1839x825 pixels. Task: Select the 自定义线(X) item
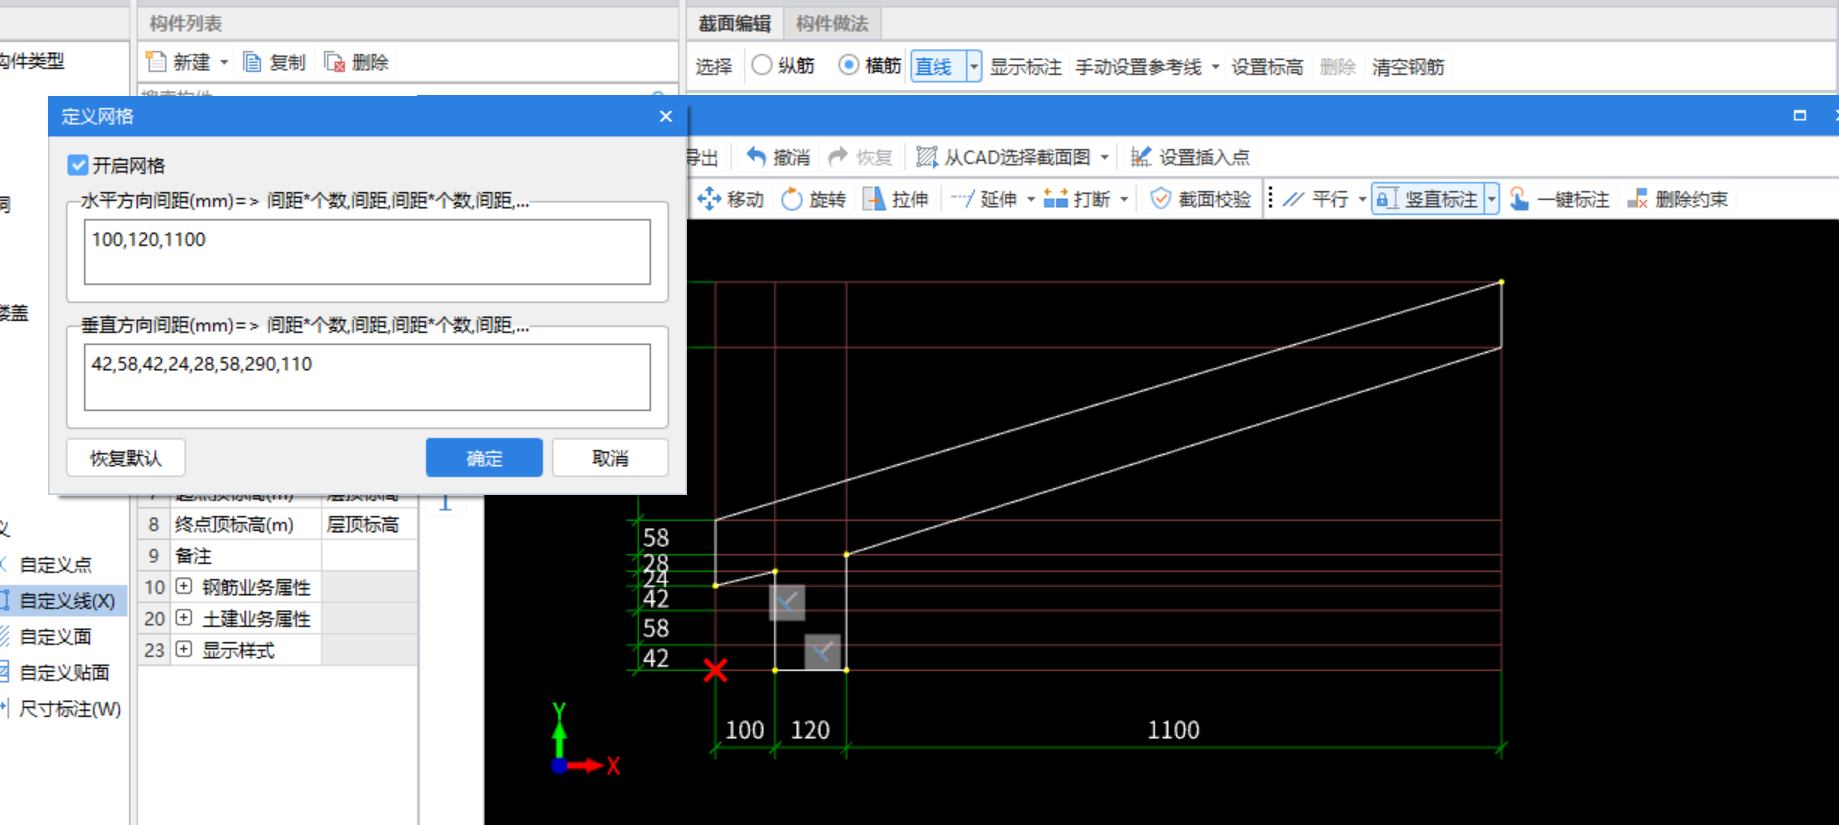coord(63,601)
